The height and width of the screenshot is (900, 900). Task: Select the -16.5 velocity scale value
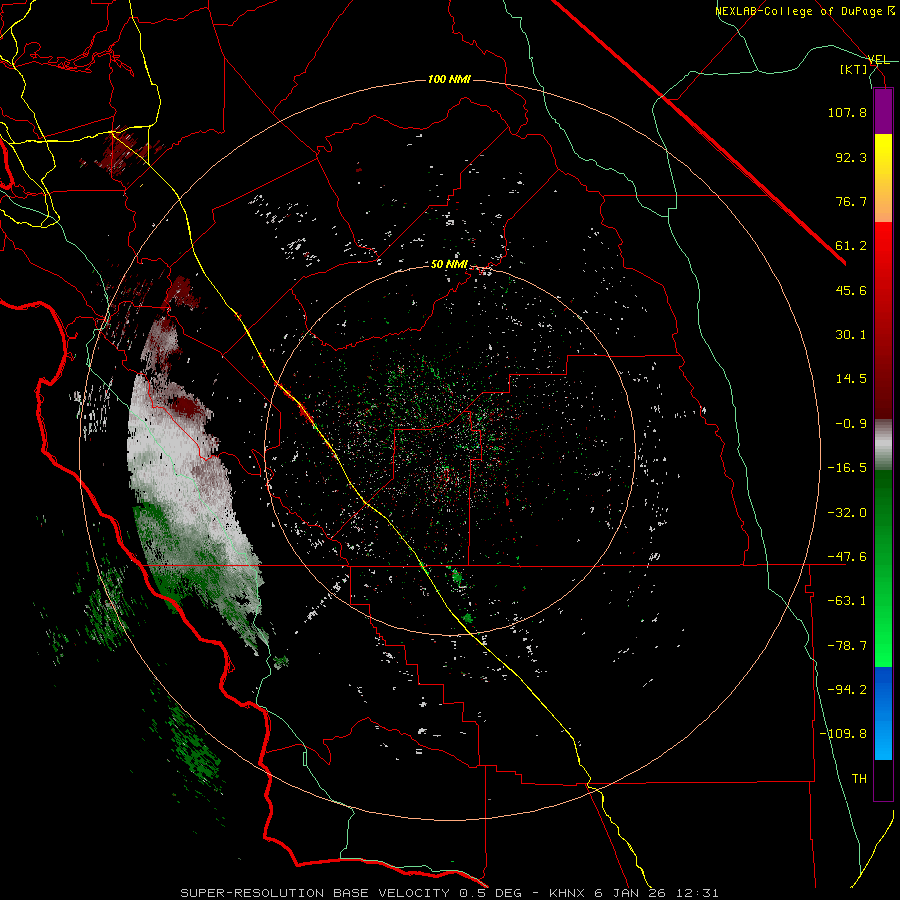click(847, 468)
